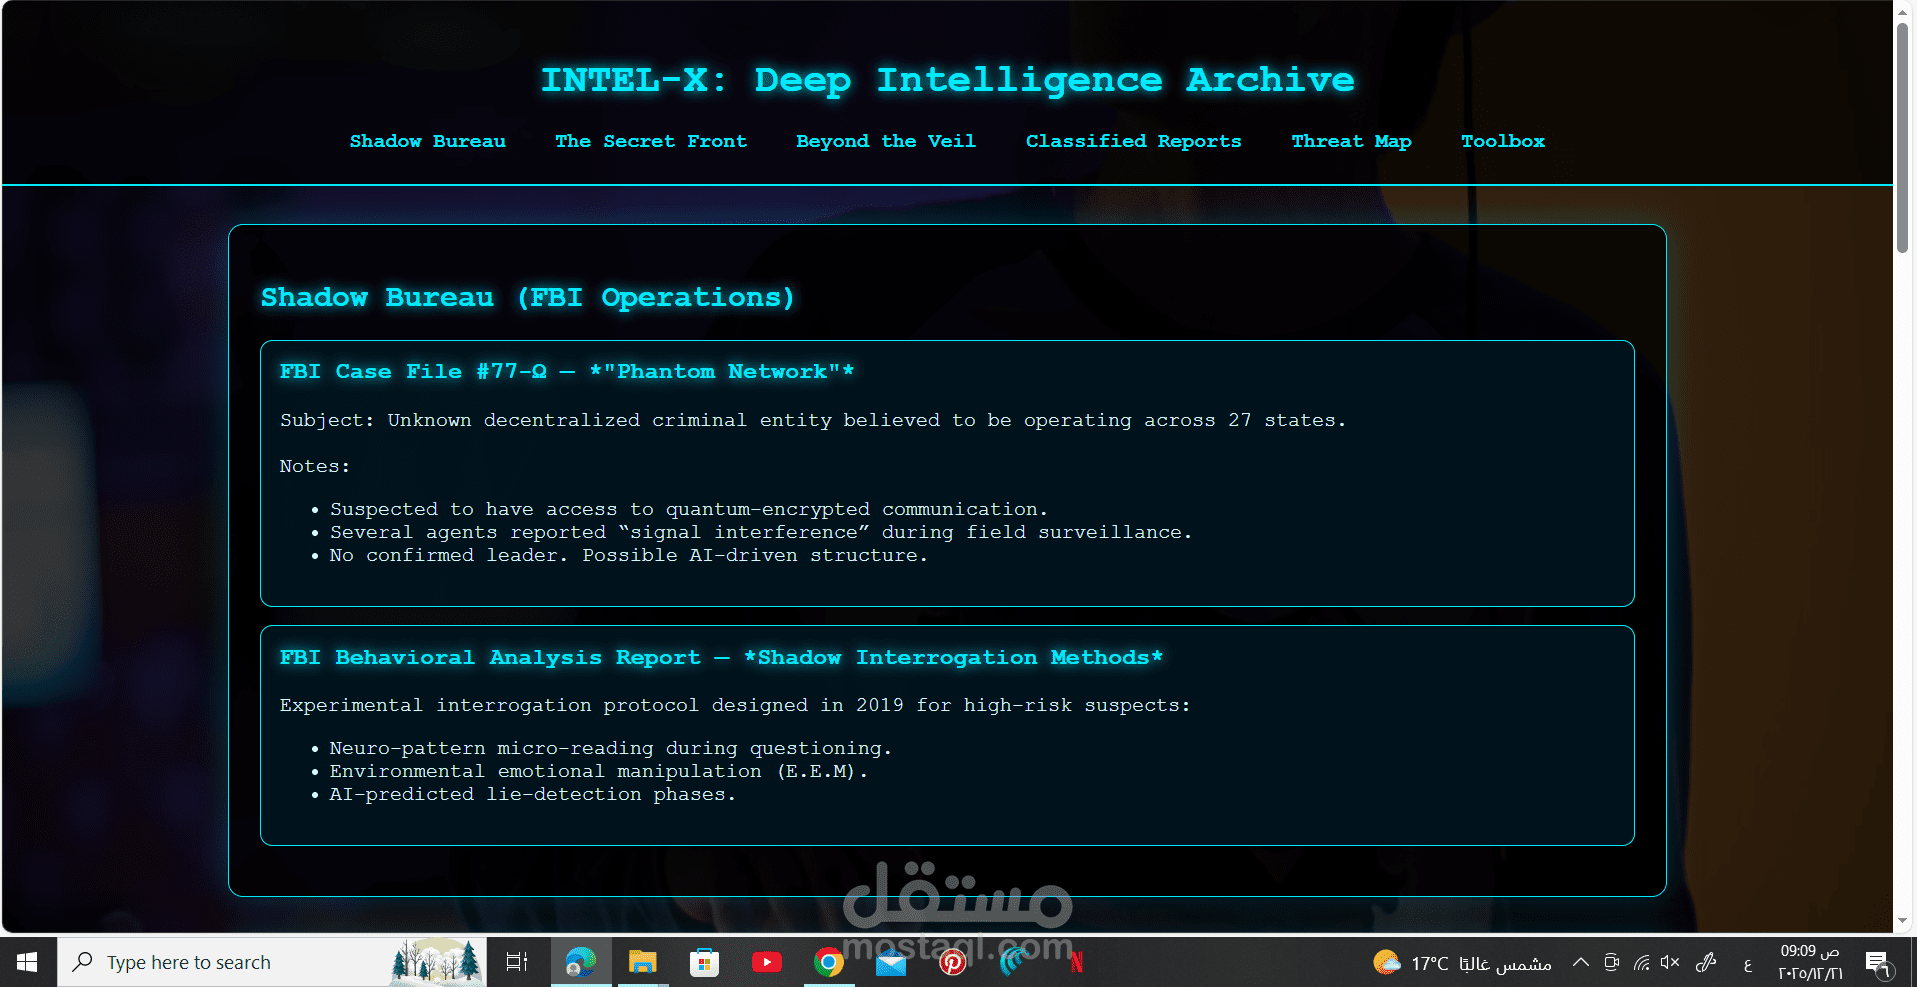Click the INTEL-X: Deep Intelligence Archive title
Image resolution: width=1917 pixels, height=987 pixels.
(948, 80)
